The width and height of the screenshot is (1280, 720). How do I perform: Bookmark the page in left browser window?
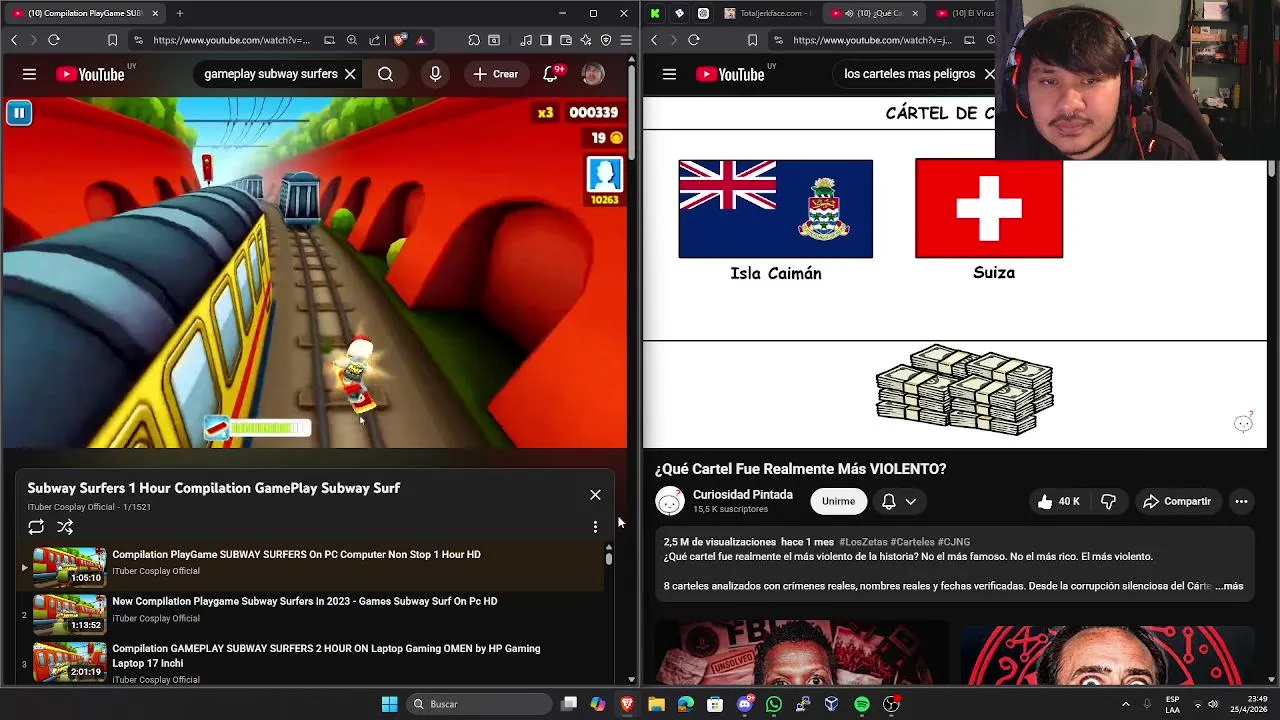[112, 40]
